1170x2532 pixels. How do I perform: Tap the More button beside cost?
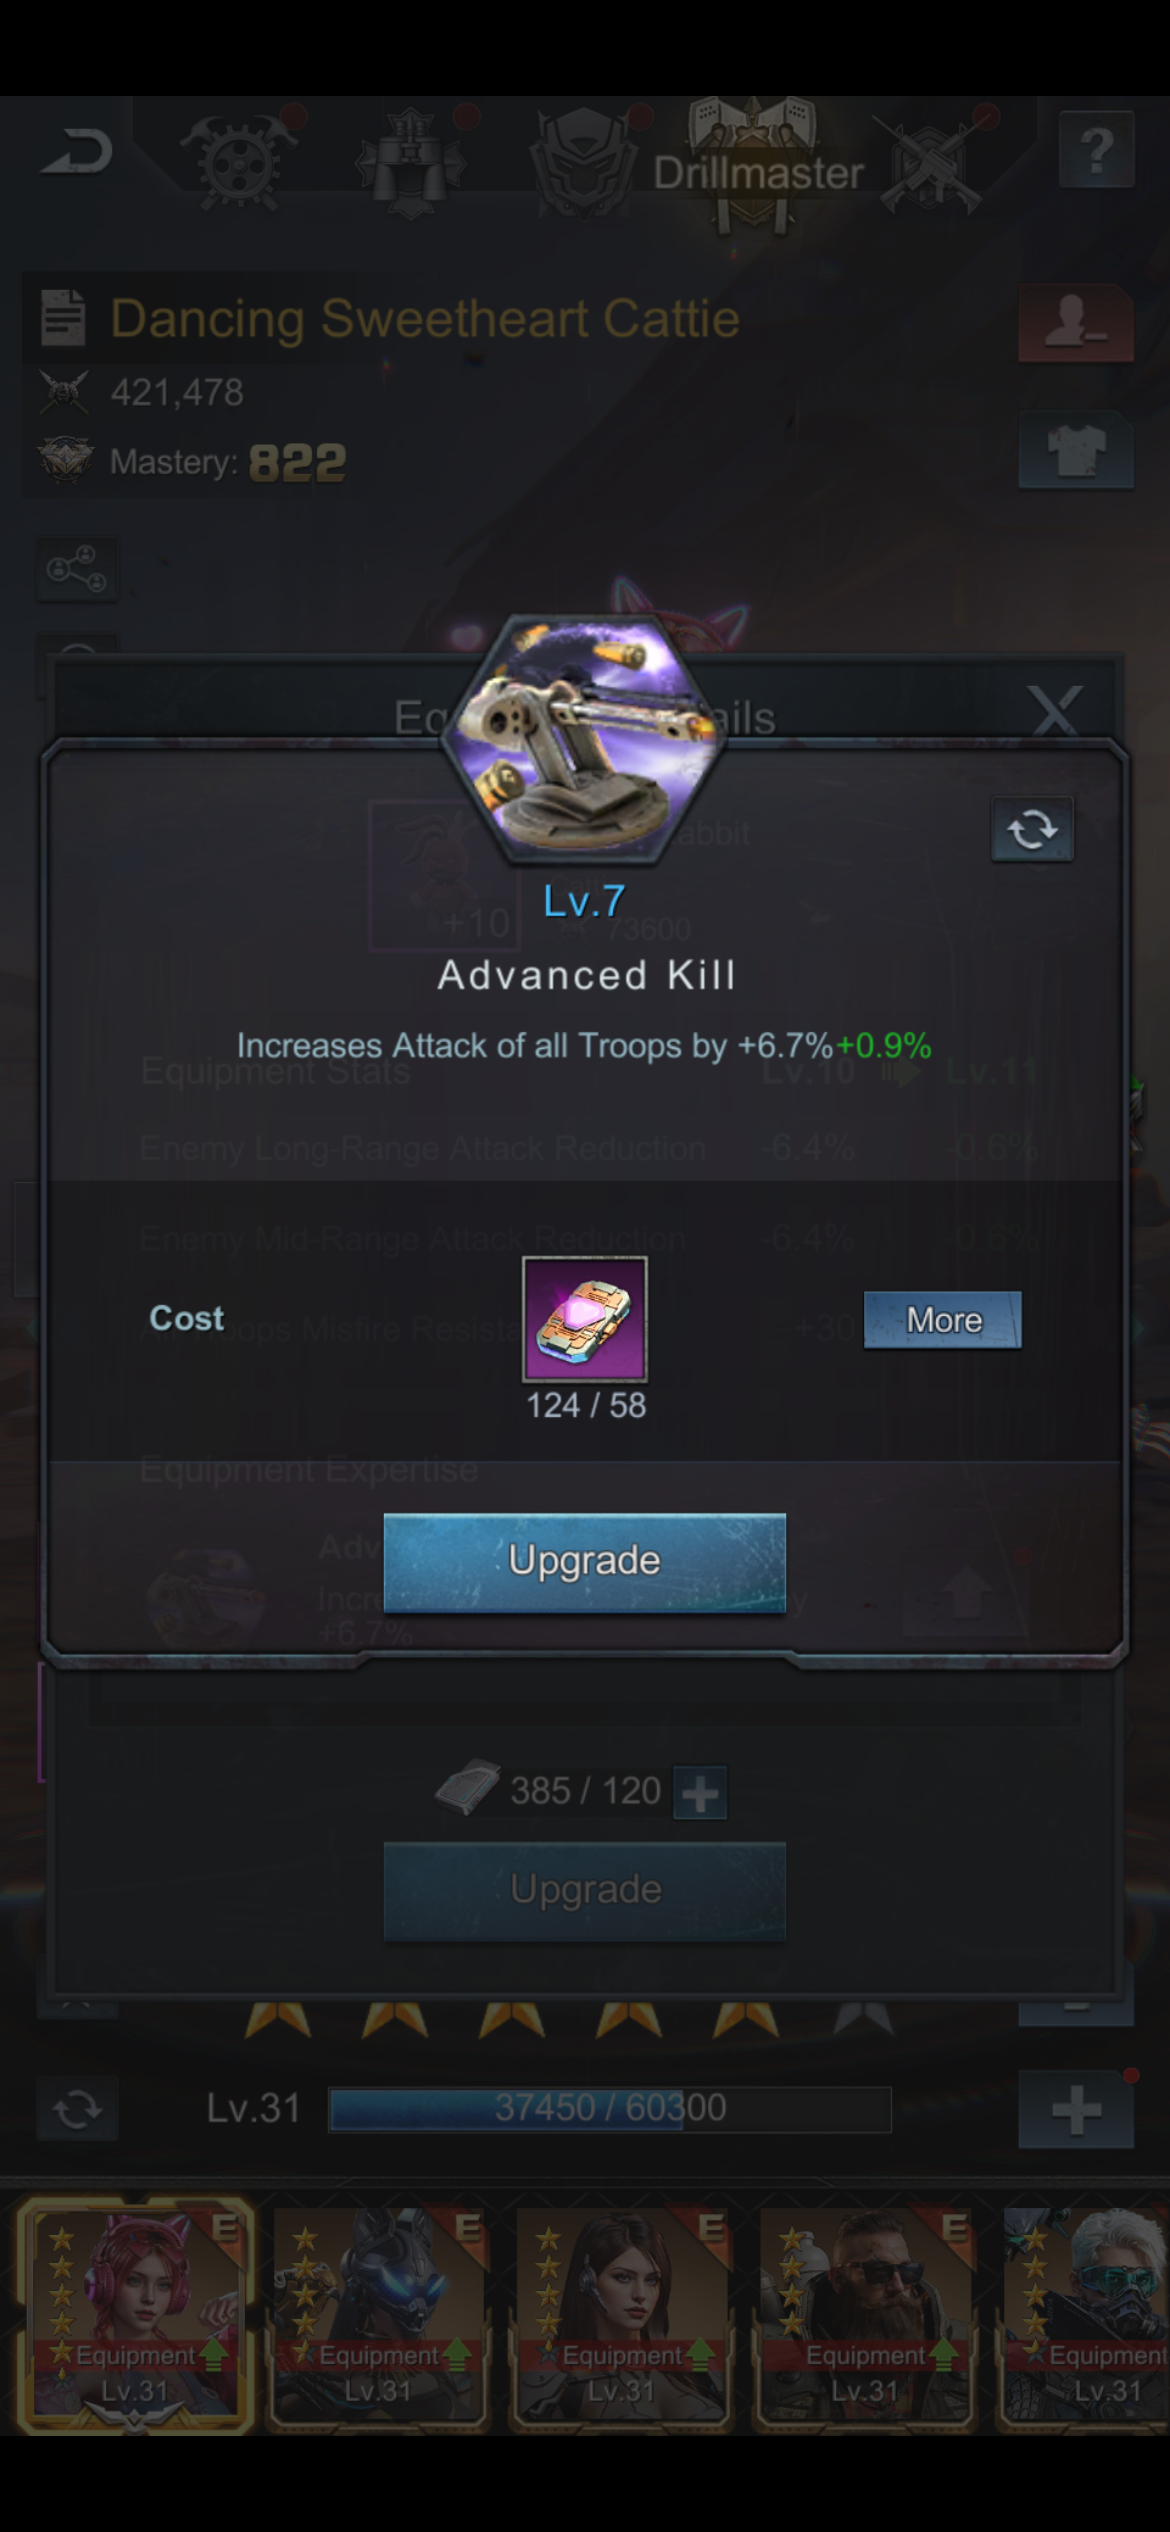tap(943, 1320)
